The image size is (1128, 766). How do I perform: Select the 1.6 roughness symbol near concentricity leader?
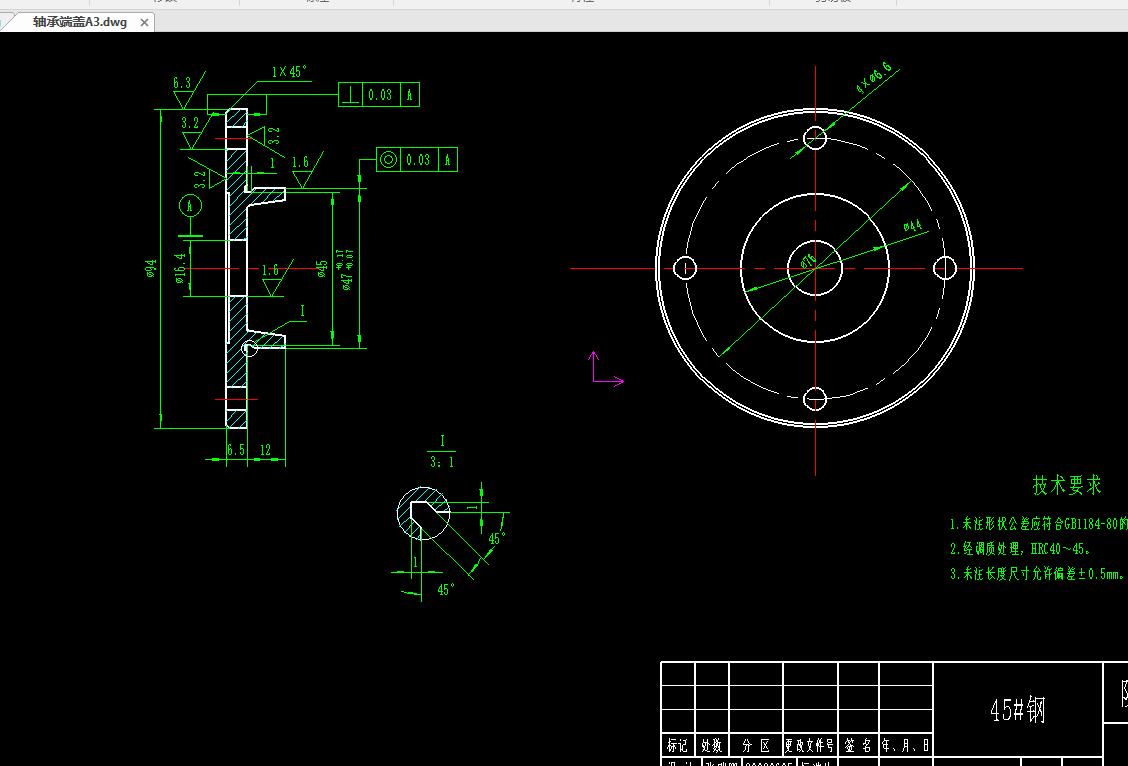click(x=306, y=170)
